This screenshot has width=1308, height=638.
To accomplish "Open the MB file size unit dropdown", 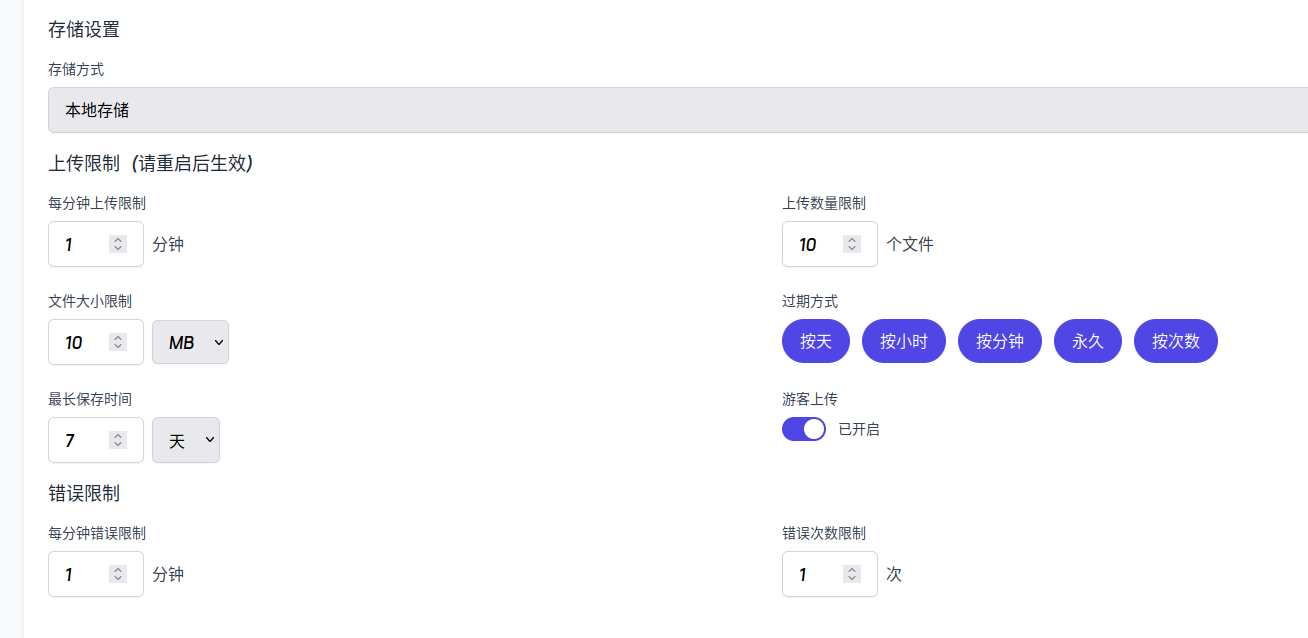I will 190,342.
